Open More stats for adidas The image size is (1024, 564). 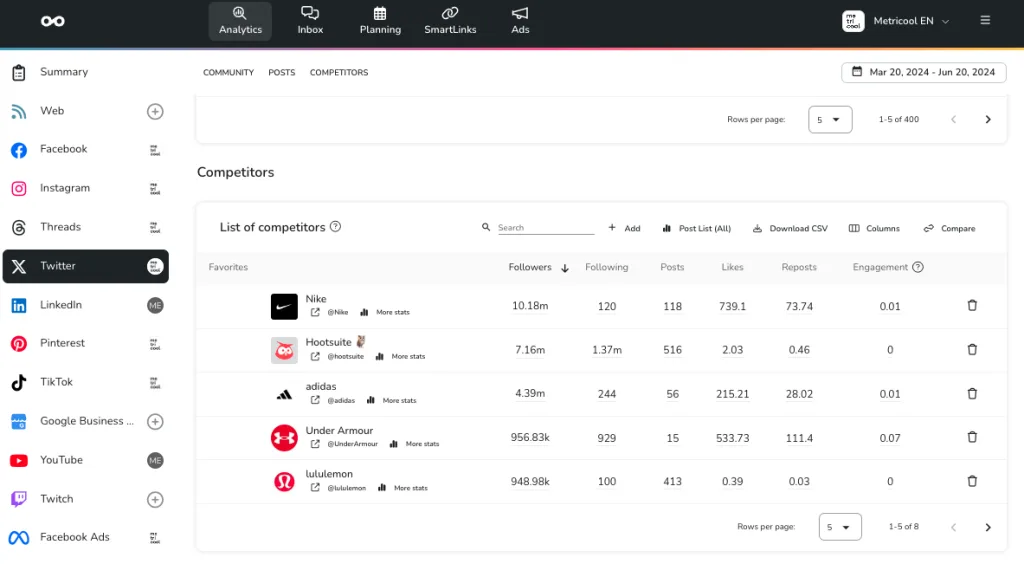click(392, 400)
